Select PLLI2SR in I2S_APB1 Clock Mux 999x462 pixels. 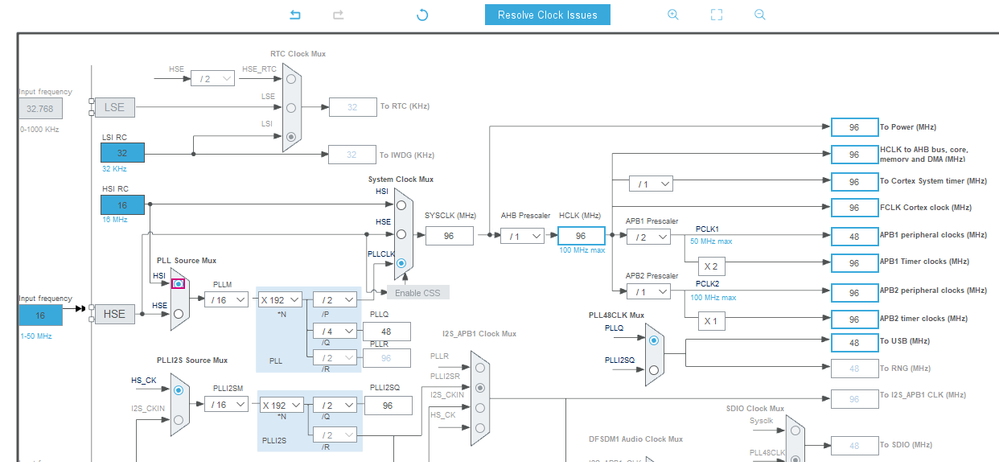[480, 387]
